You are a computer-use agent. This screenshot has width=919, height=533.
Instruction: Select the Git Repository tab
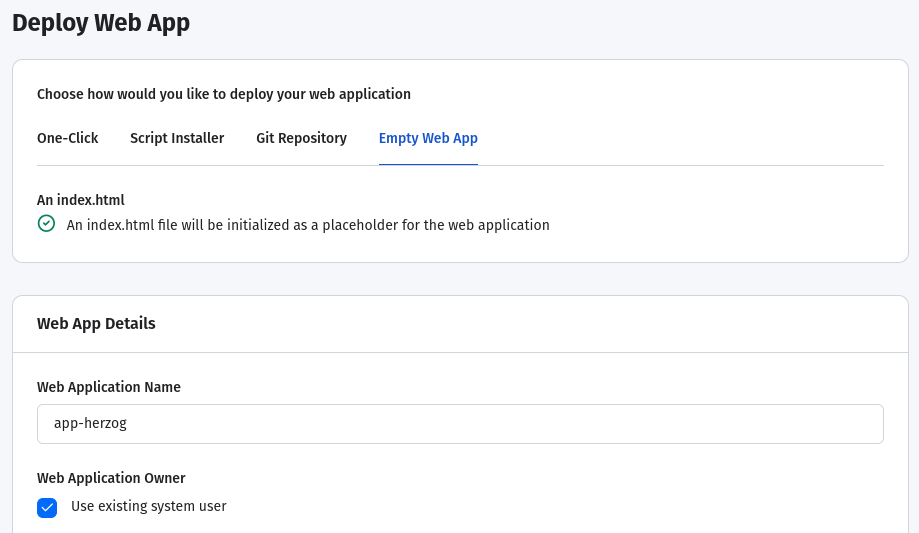301,138
